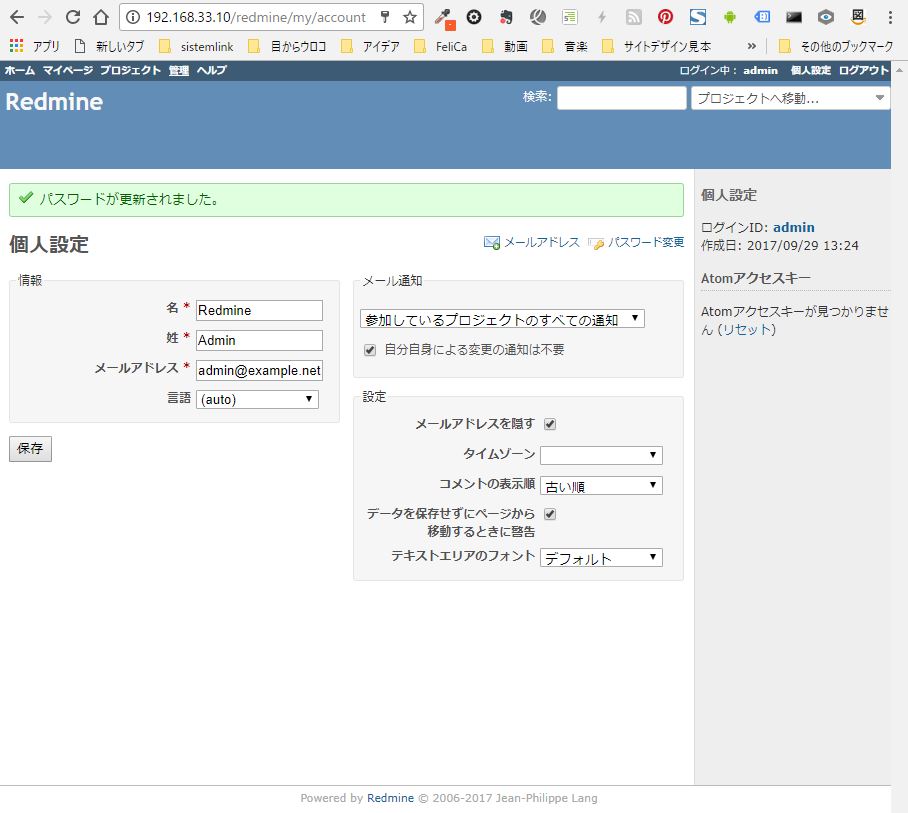Open the Chrome three-dot menu
Image resolution: width=908 pixels, height=813 pixels.
890,17
